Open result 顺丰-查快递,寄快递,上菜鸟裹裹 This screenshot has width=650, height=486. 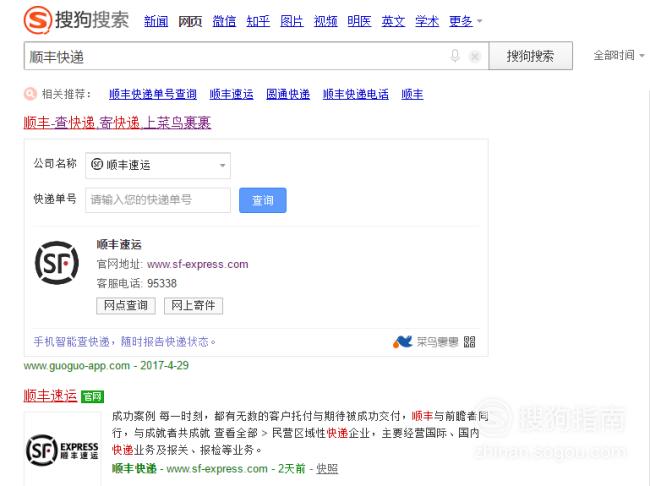point(117,123)
